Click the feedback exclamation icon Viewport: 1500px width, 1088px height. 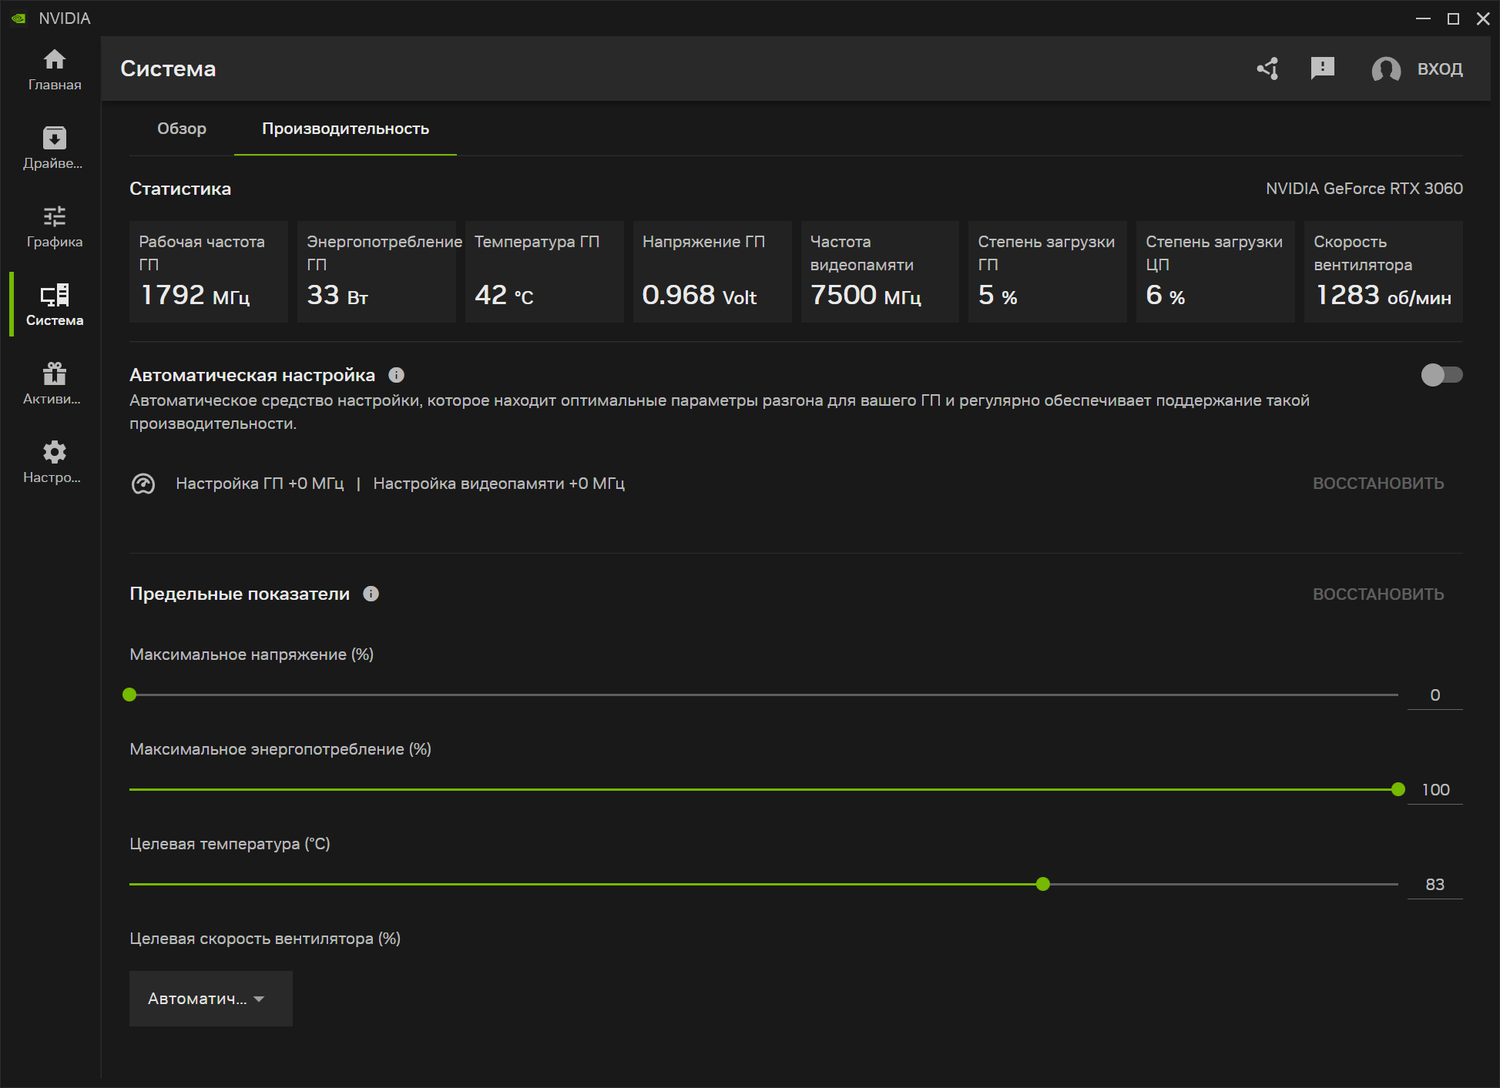(x=1322, y=68)
